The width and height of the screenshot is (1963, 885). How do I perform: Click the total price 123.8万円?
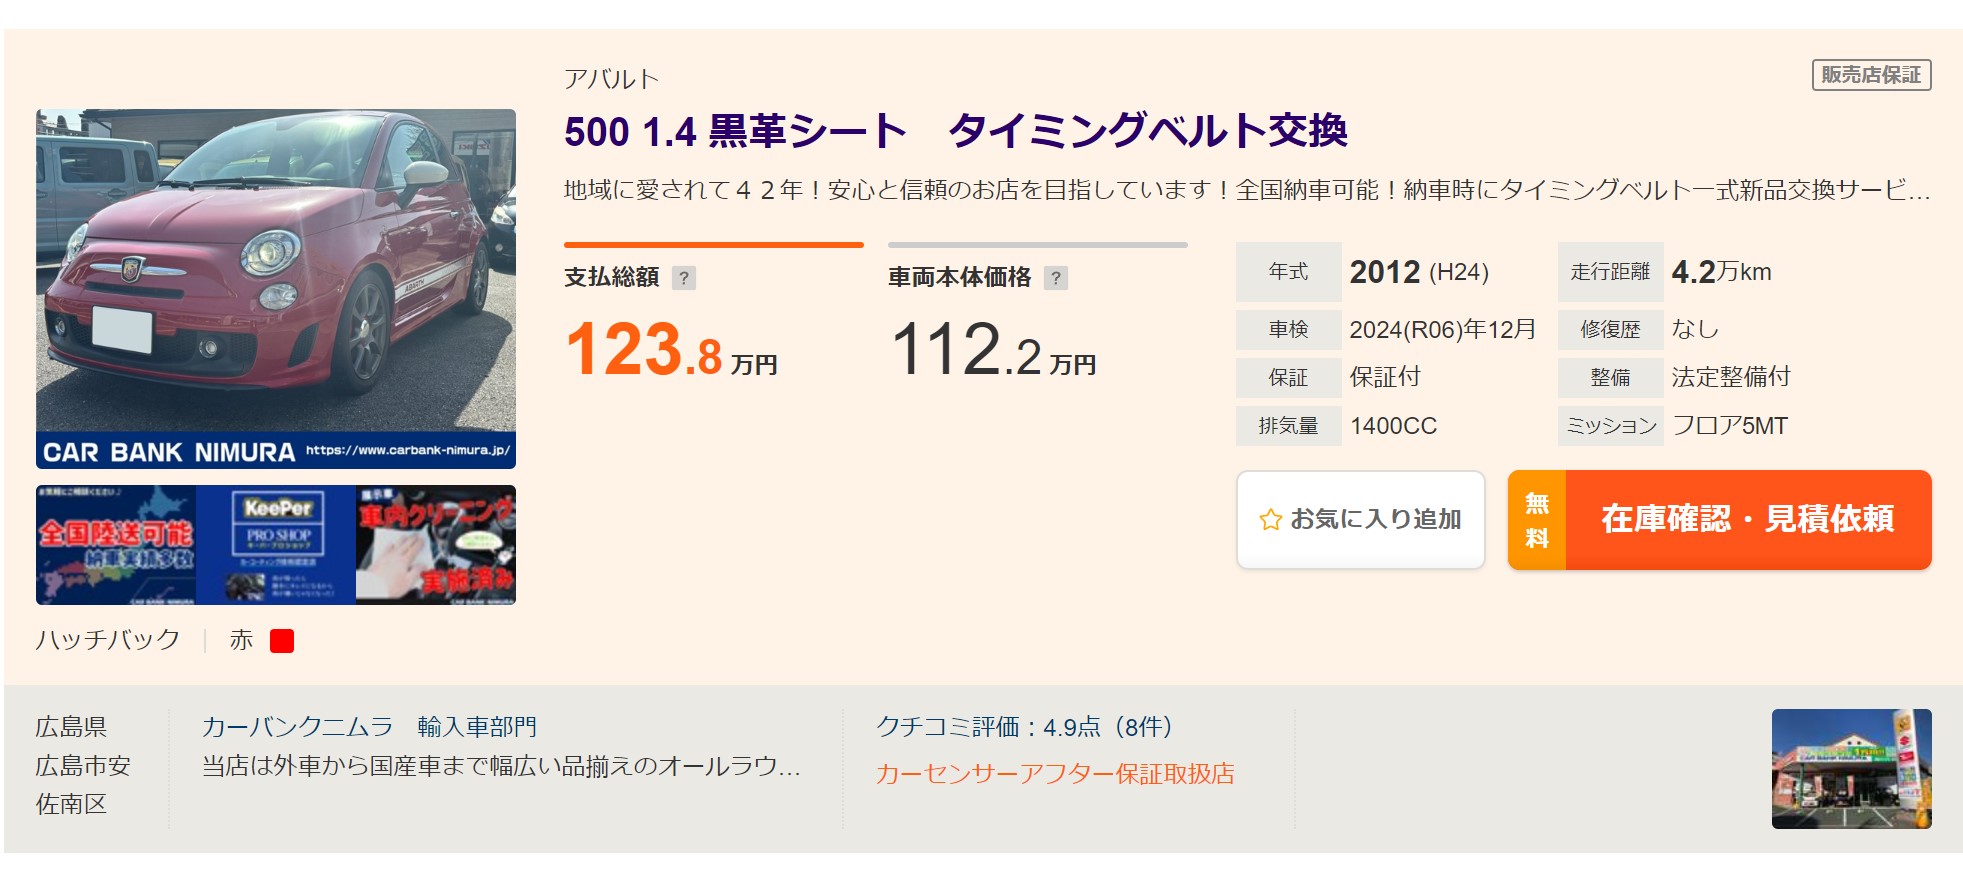(x=671, y=350)
